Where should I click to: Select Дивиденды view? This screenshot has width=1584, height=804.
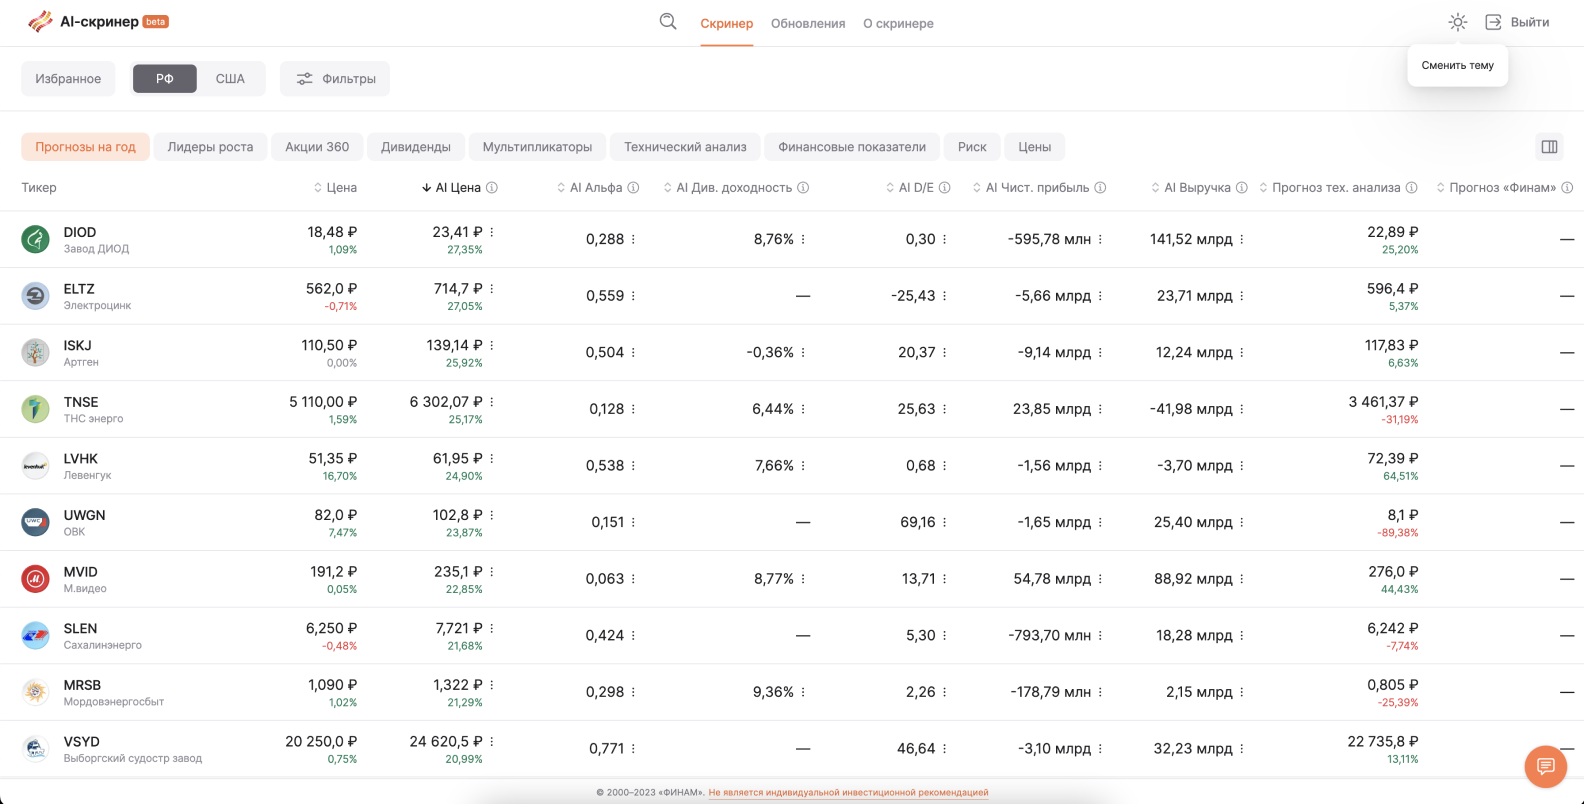click(x=416, y=147)
